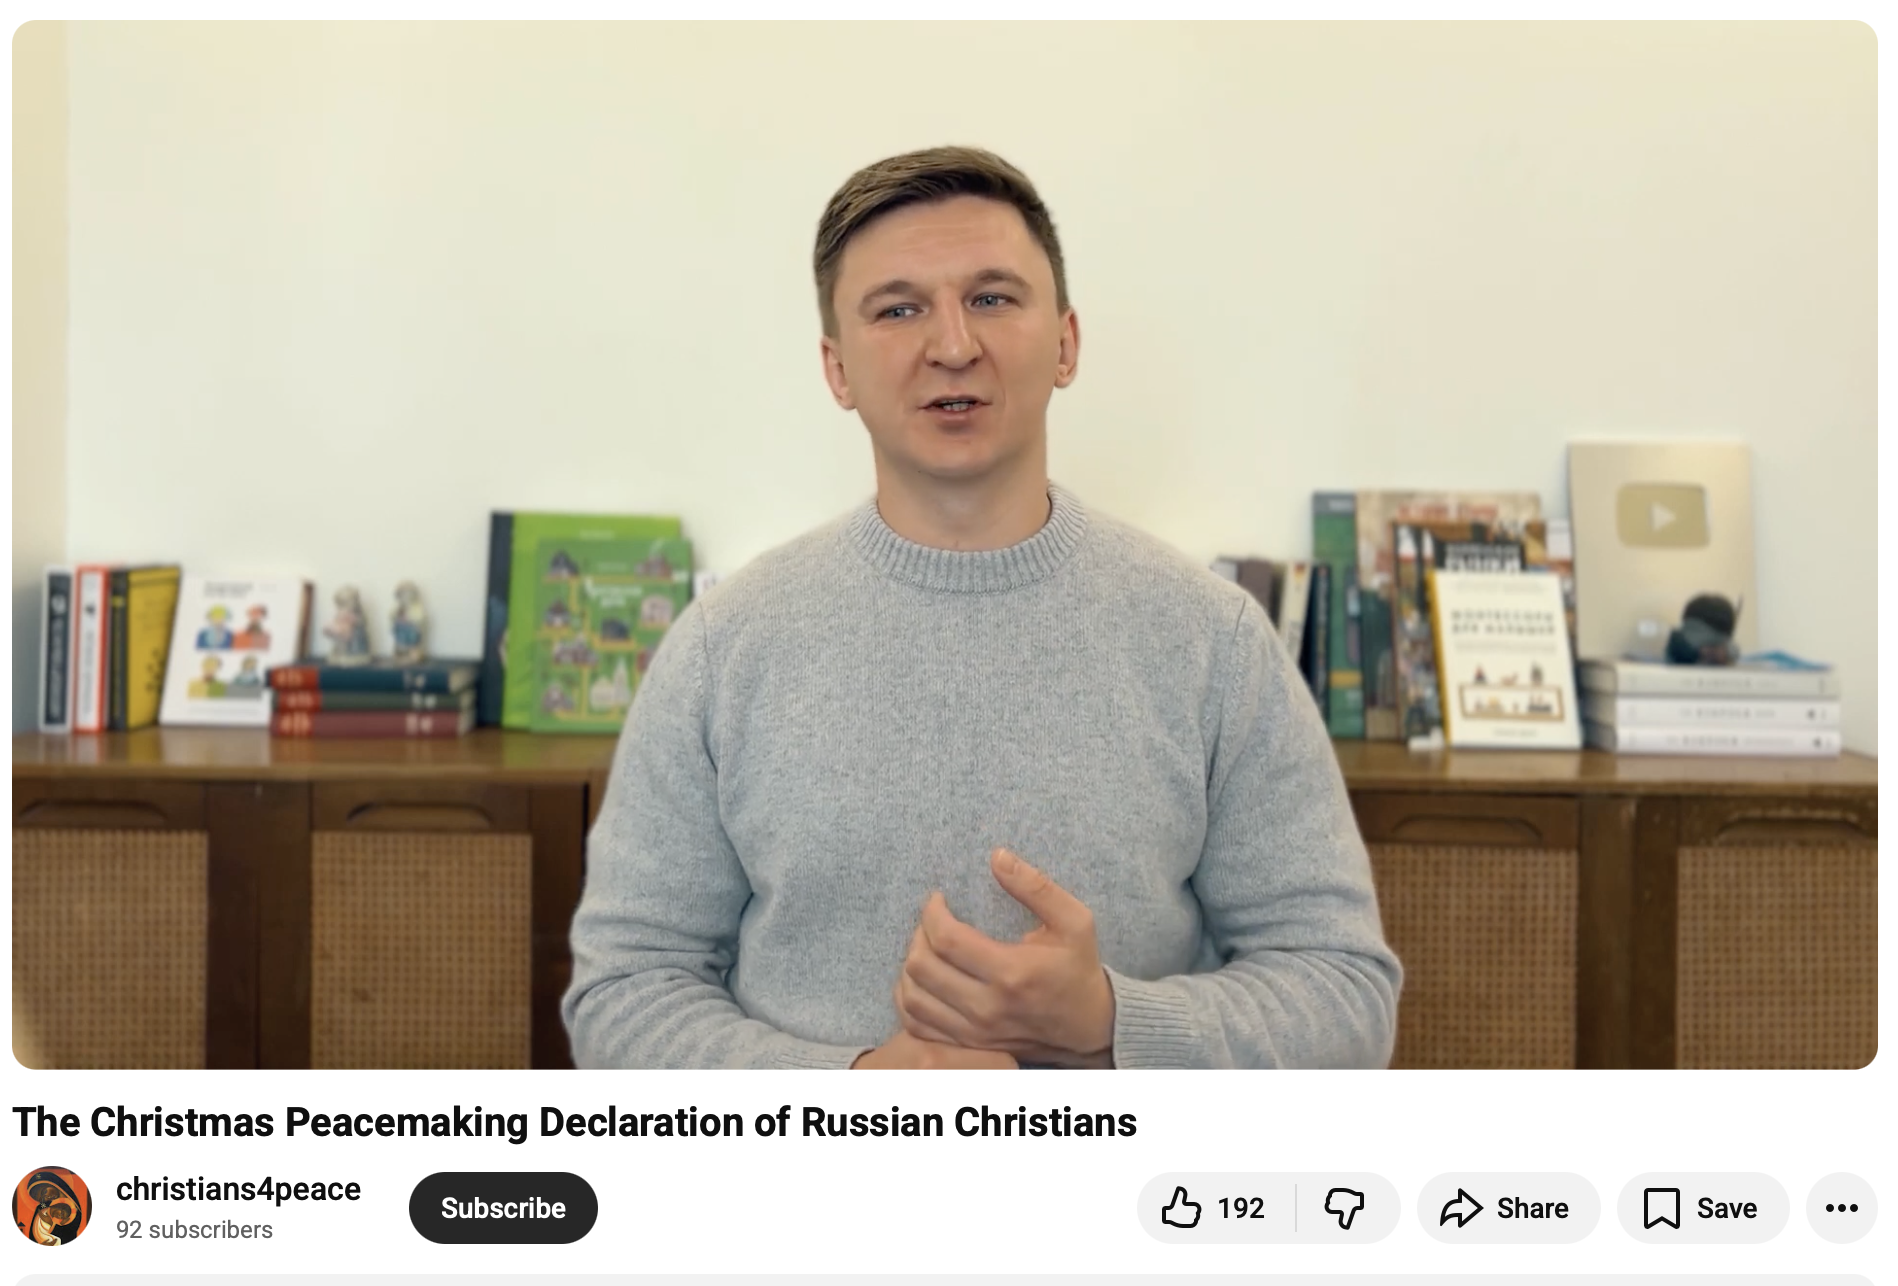This screenshot has width=1898, height=1286.
Task: Like the video with thumbs-up icon
Action: point(1181,1208)
